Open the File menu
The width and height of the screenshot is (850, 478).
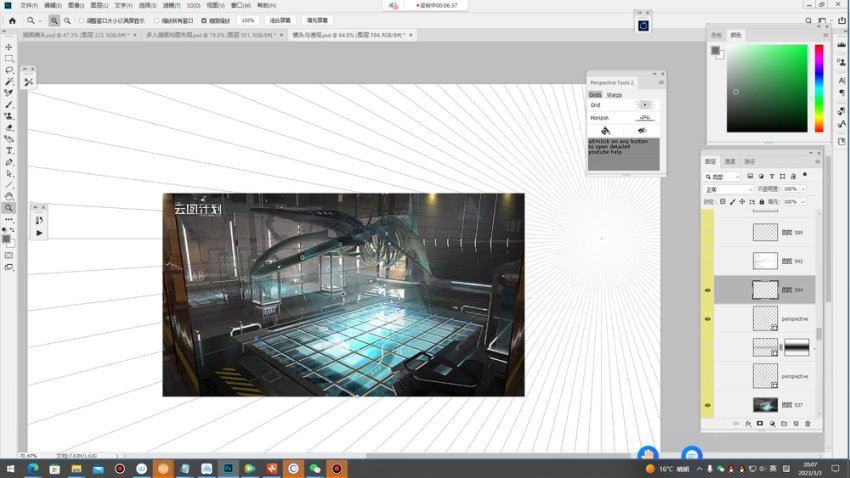(29, 5)
